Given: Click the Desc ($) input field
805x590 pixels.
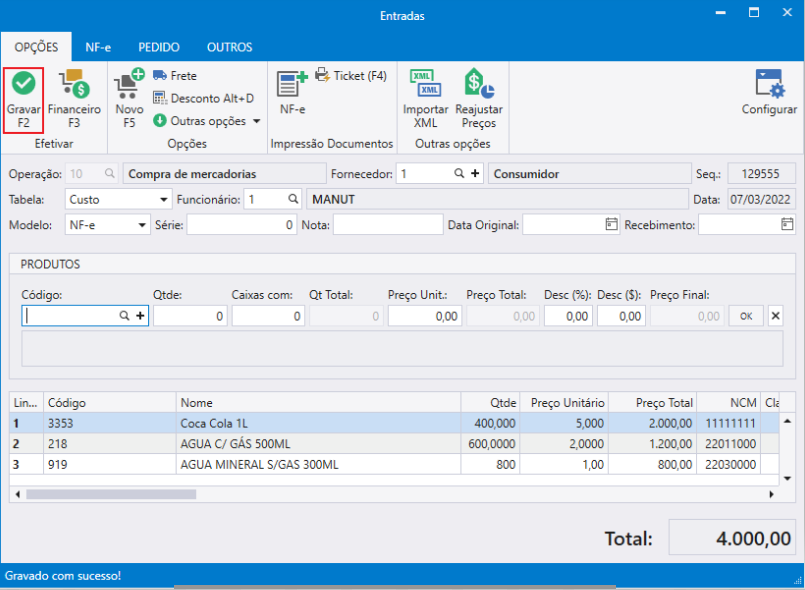Looking at the screenshot, I should (621, 316).
